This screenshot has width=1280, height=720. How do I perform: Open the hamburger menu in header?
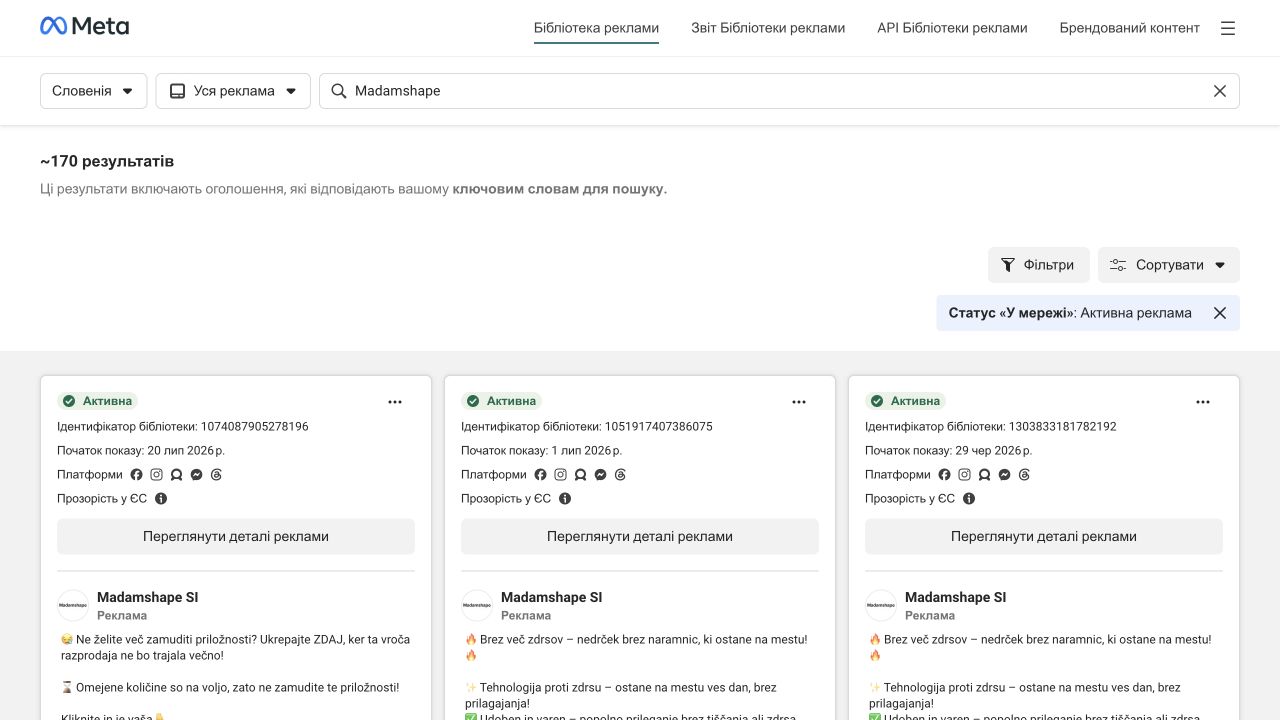click(1228, 28)
